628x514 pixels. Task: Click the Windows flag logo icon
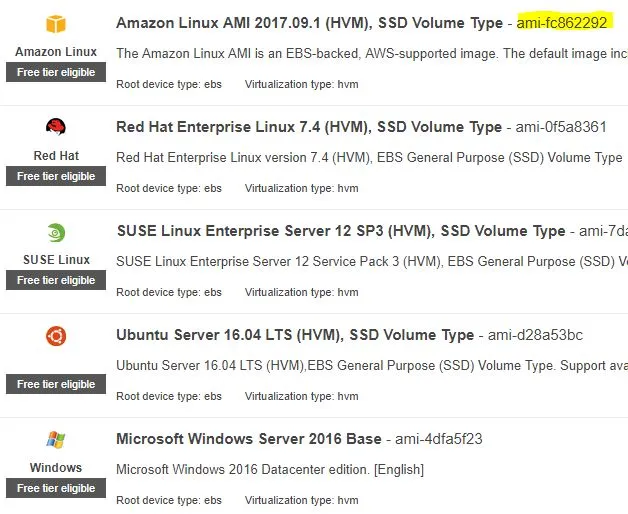[x=56, y=440]
